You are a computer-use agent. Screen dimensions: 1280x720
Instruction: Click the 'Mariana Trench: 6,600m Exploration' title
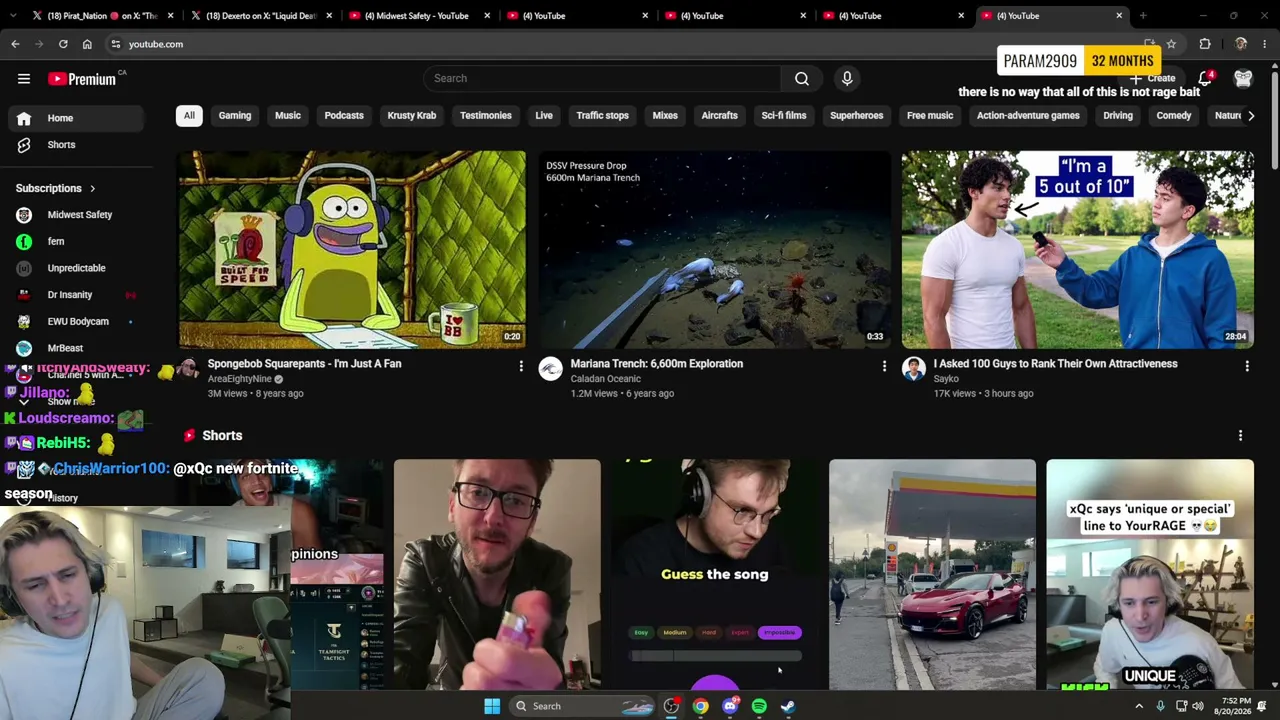656,364
